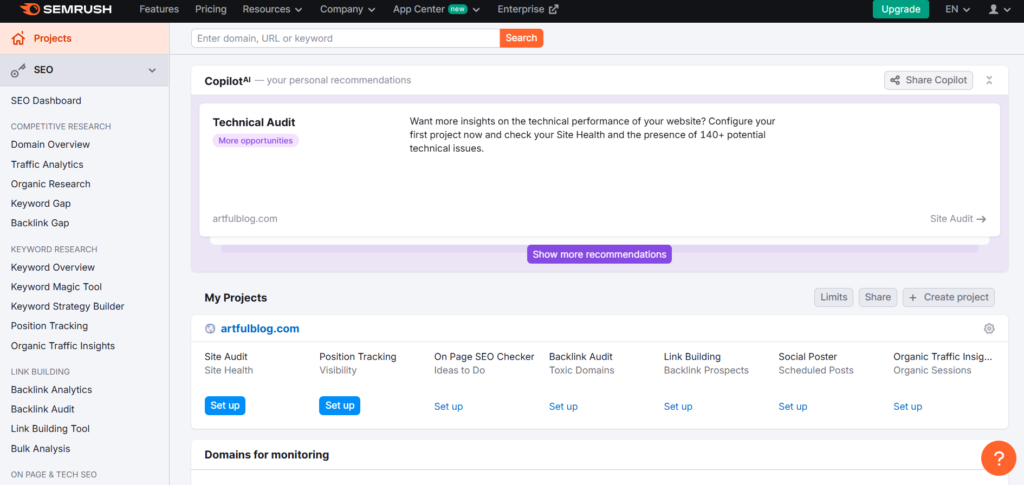Open Backlink Audit in the sidebar
This screenshot has width=1024, height=485.
coord(42,409)
